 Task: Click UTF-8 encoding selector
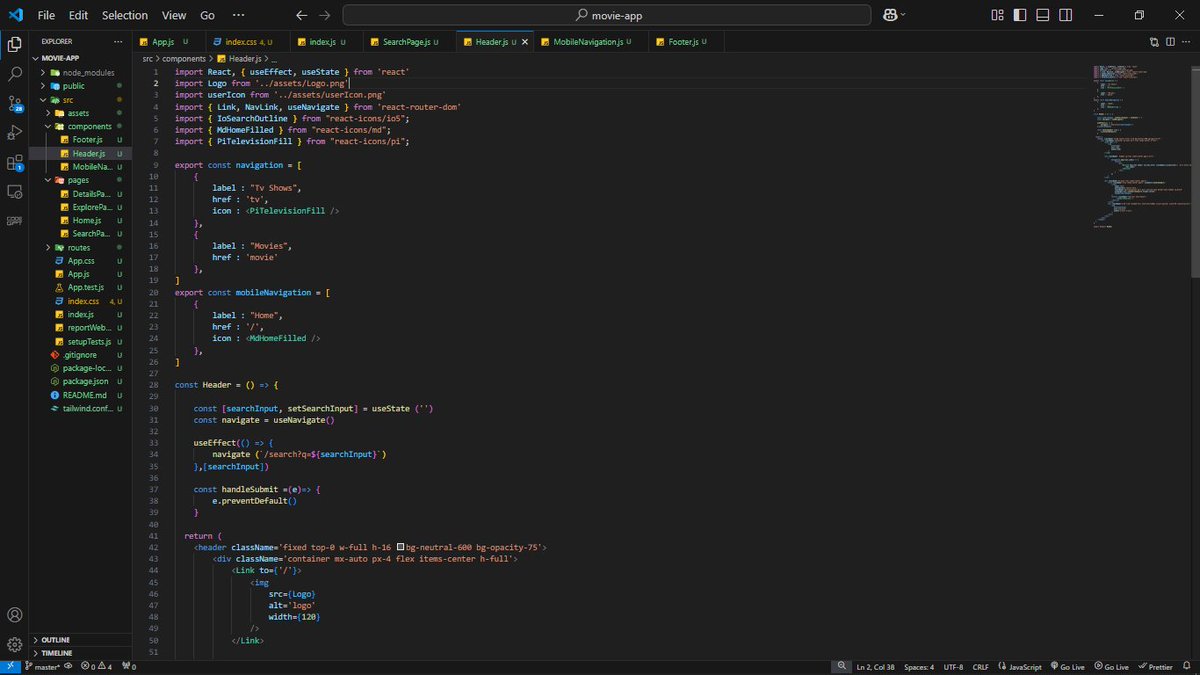pyautogui.click(x=954, y=667)
